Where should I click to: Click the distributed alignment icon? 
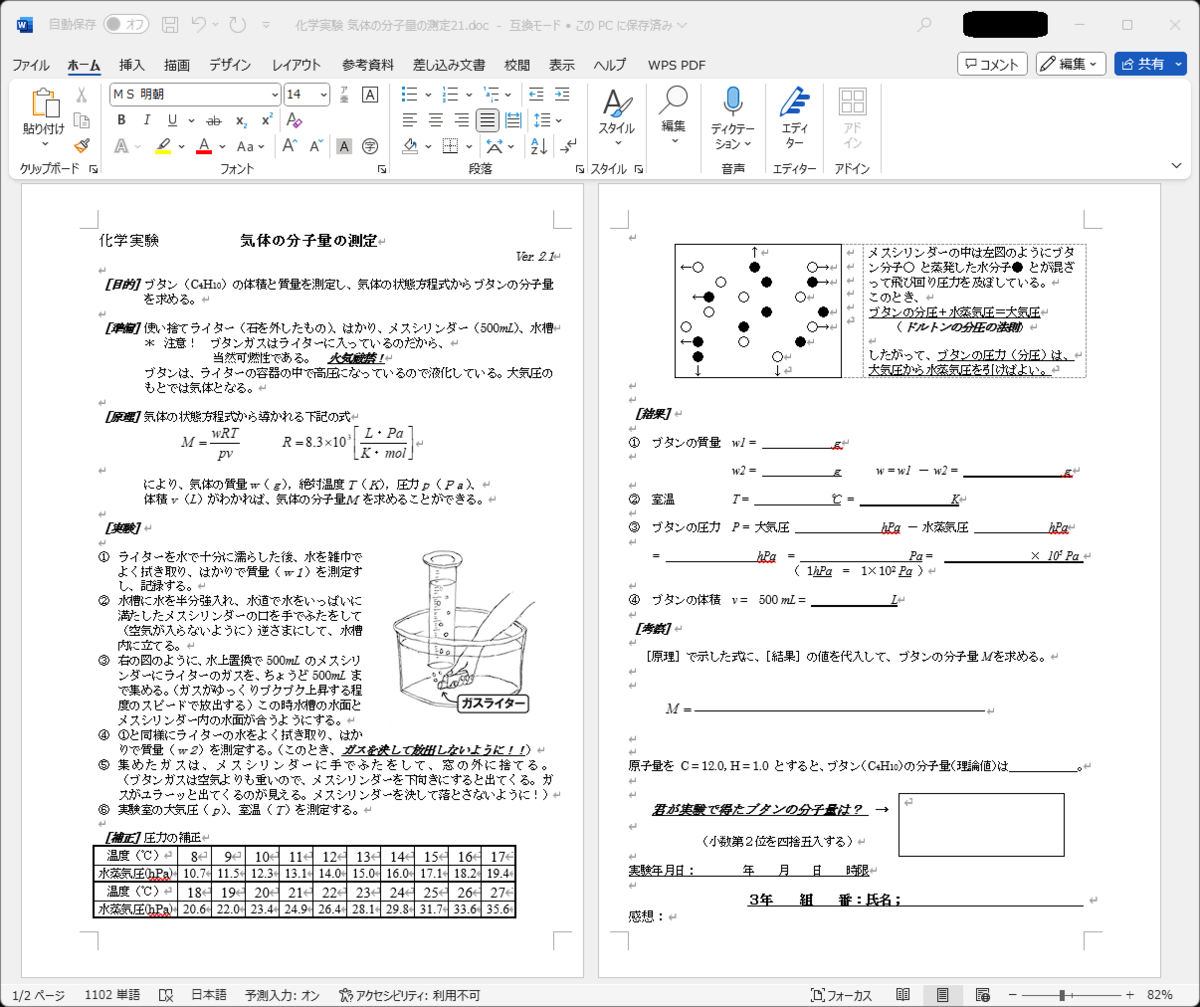[x=514, y=120]
